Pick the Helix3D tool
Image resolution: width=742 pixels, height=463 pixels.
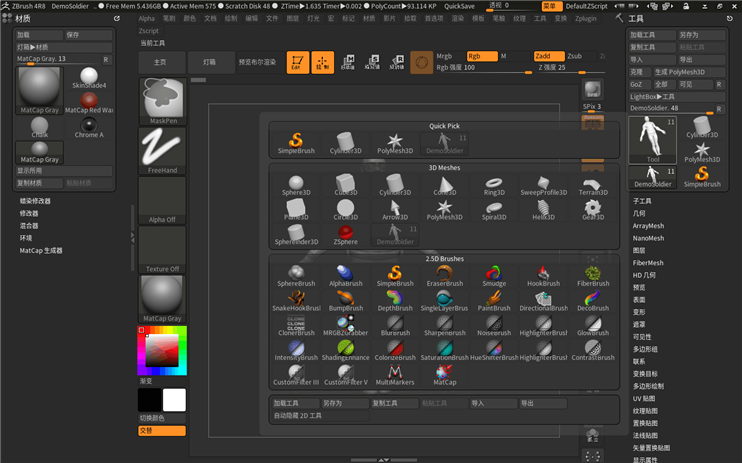click(x=543, y=210)
